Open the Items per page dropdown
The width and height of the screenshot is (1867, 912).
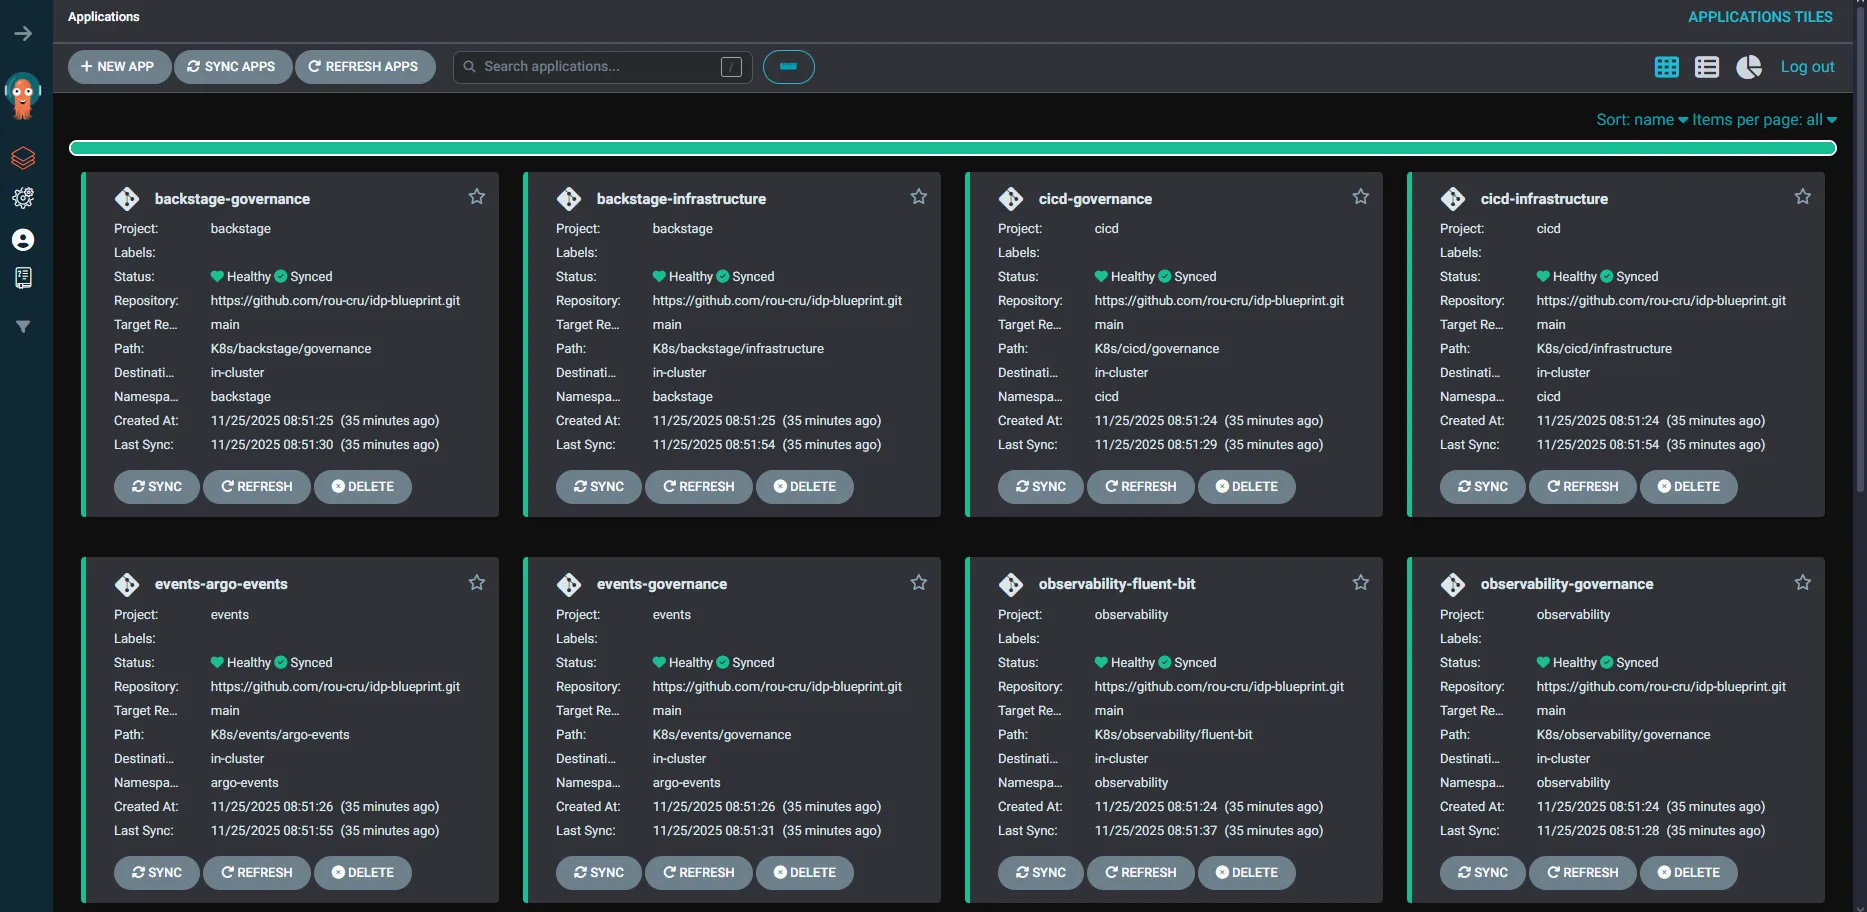(1765, 120)
